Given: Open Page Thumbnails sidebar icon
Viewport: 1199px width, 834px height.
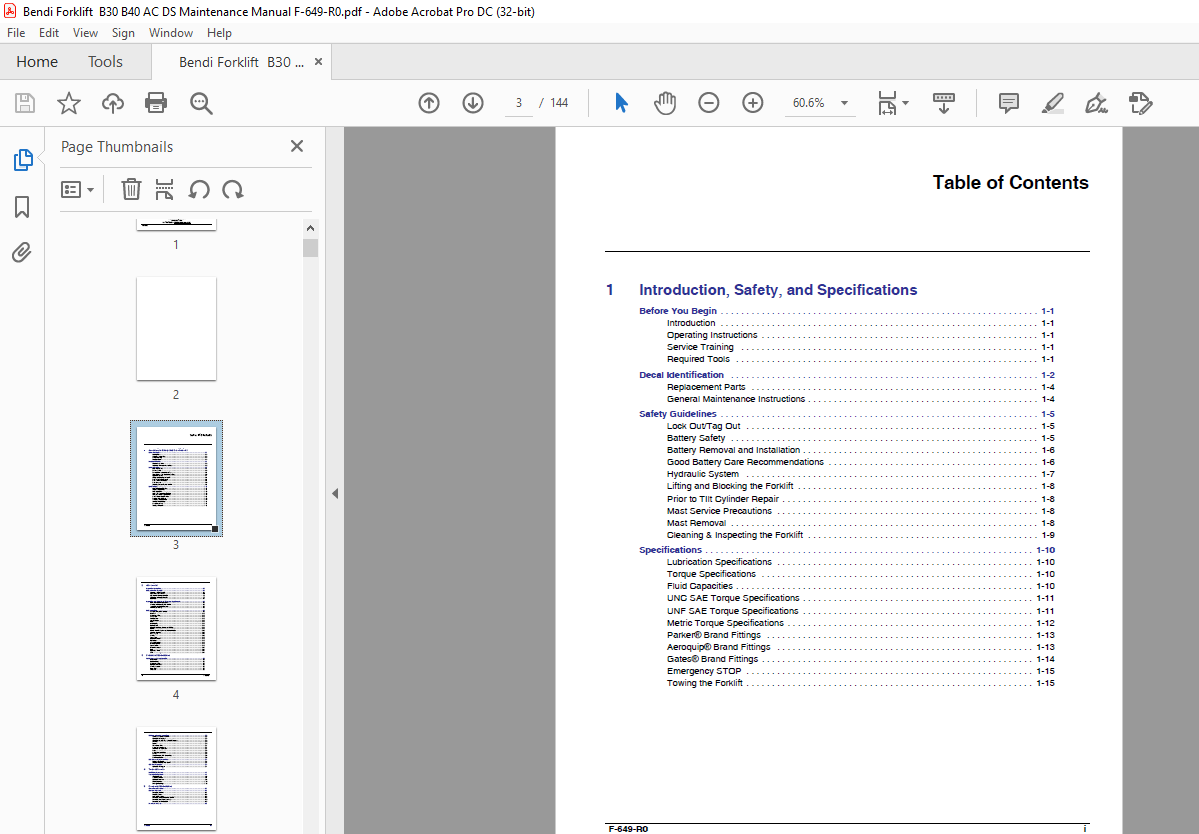Looking at the screenshot, I should pyautogui.click(x=22, y=160).
